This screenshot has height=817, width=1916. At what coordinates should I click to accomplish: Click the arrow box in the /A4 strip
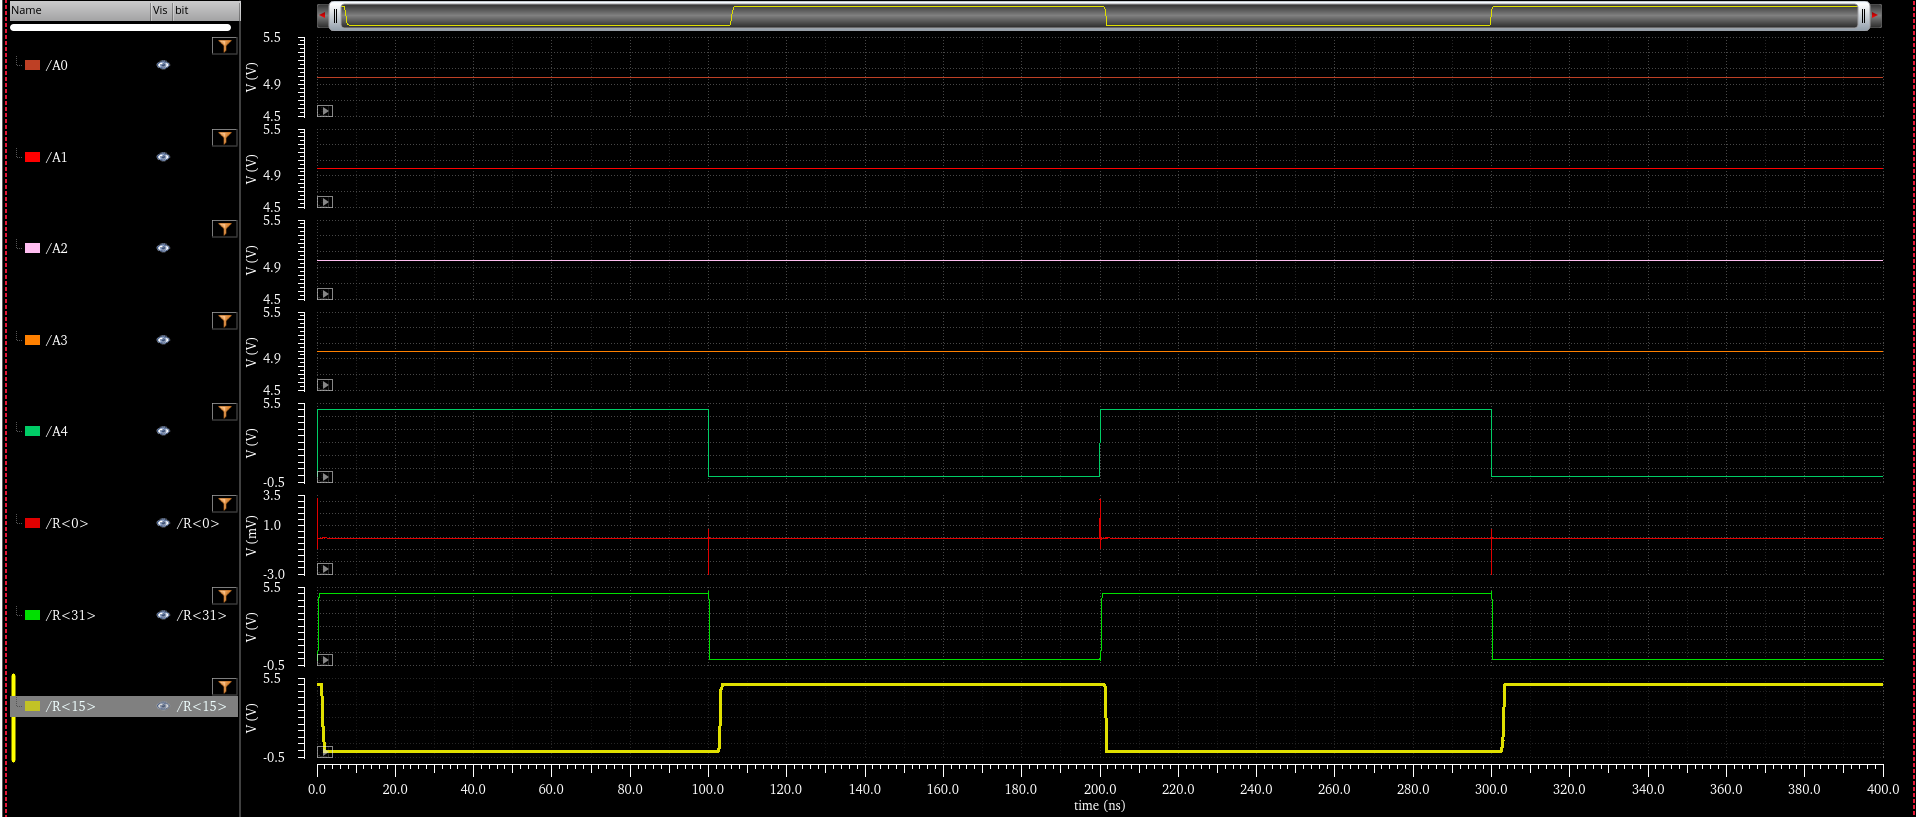tap(325, 477)
